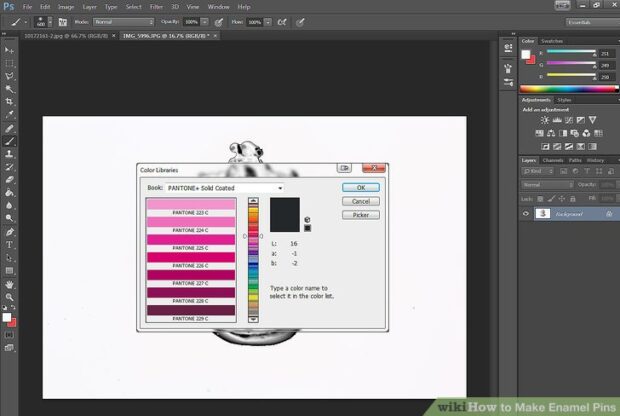The image size is (620, 416).
Task: Click the Color Balance adjustment icon
Action: tap(551, 133)
